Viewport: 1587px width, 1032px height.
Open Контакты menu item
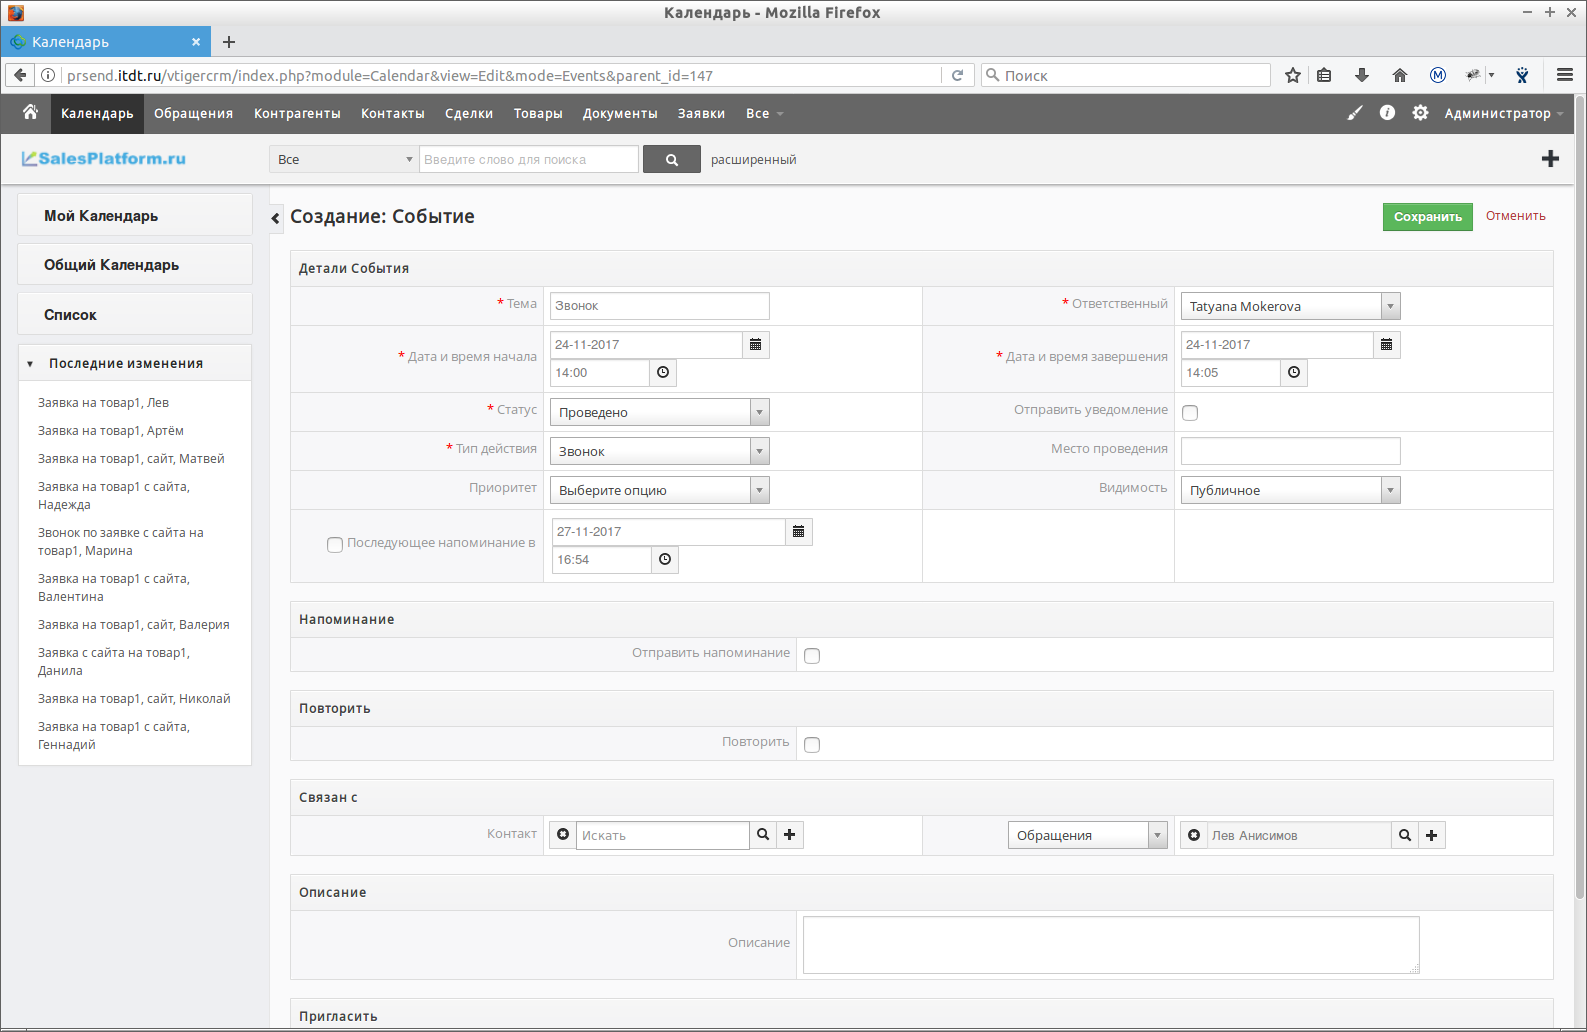(x=393, y=113)
